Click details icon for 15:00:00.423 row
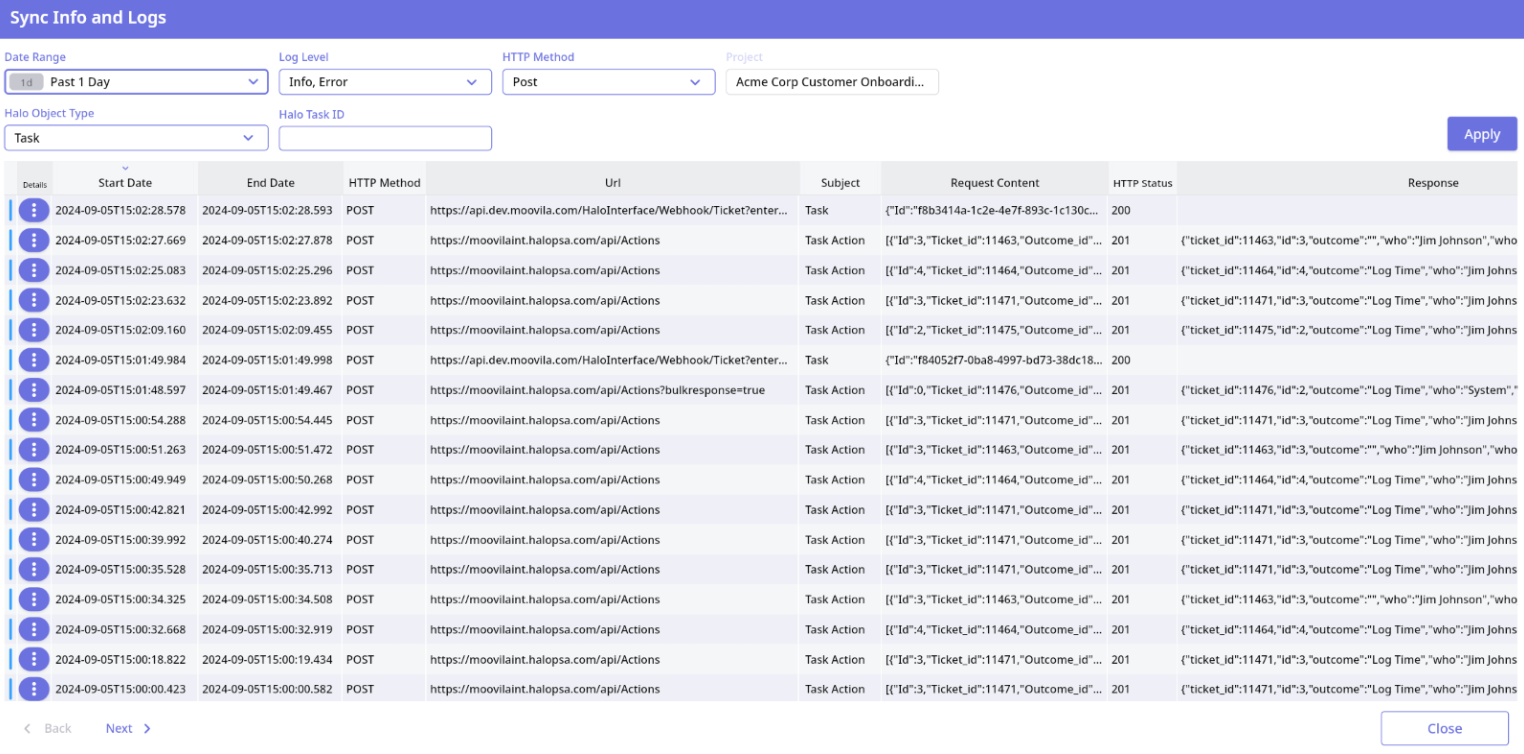Image resolution: width=1524 pixels, height=754 pixels. pyautogui.click(x=34, y=689)
